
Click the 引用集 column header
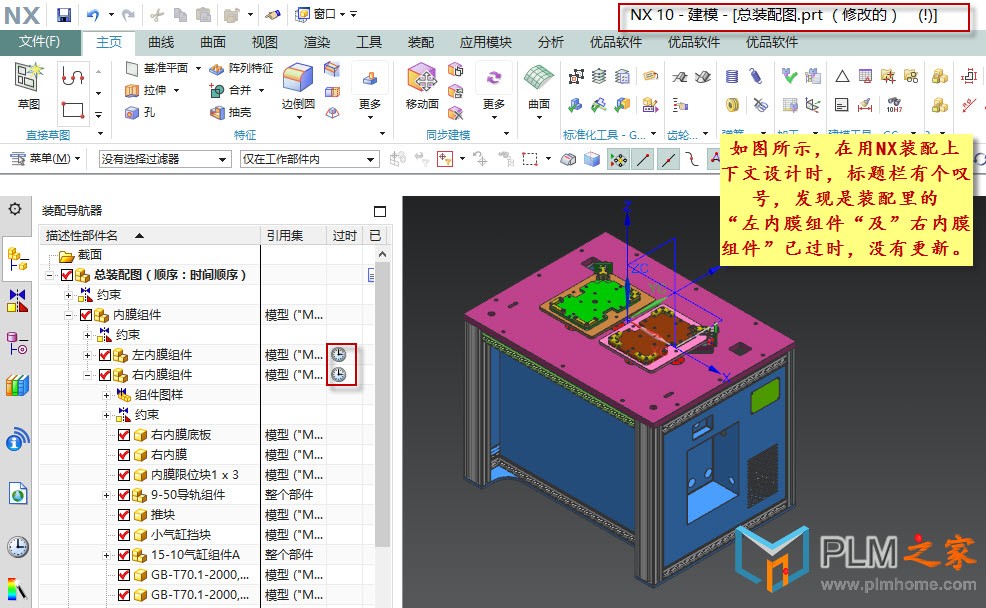293,236
